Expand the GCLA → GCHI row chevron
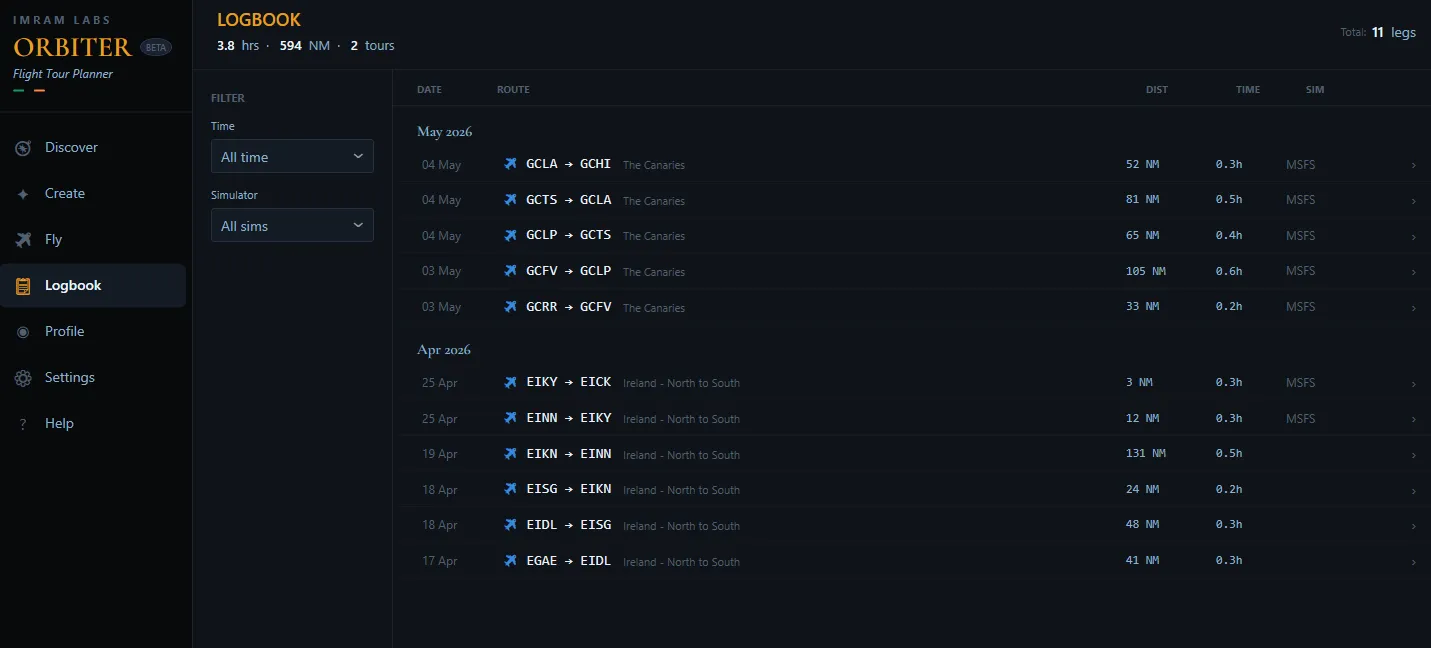 [x=1413, y=165]
